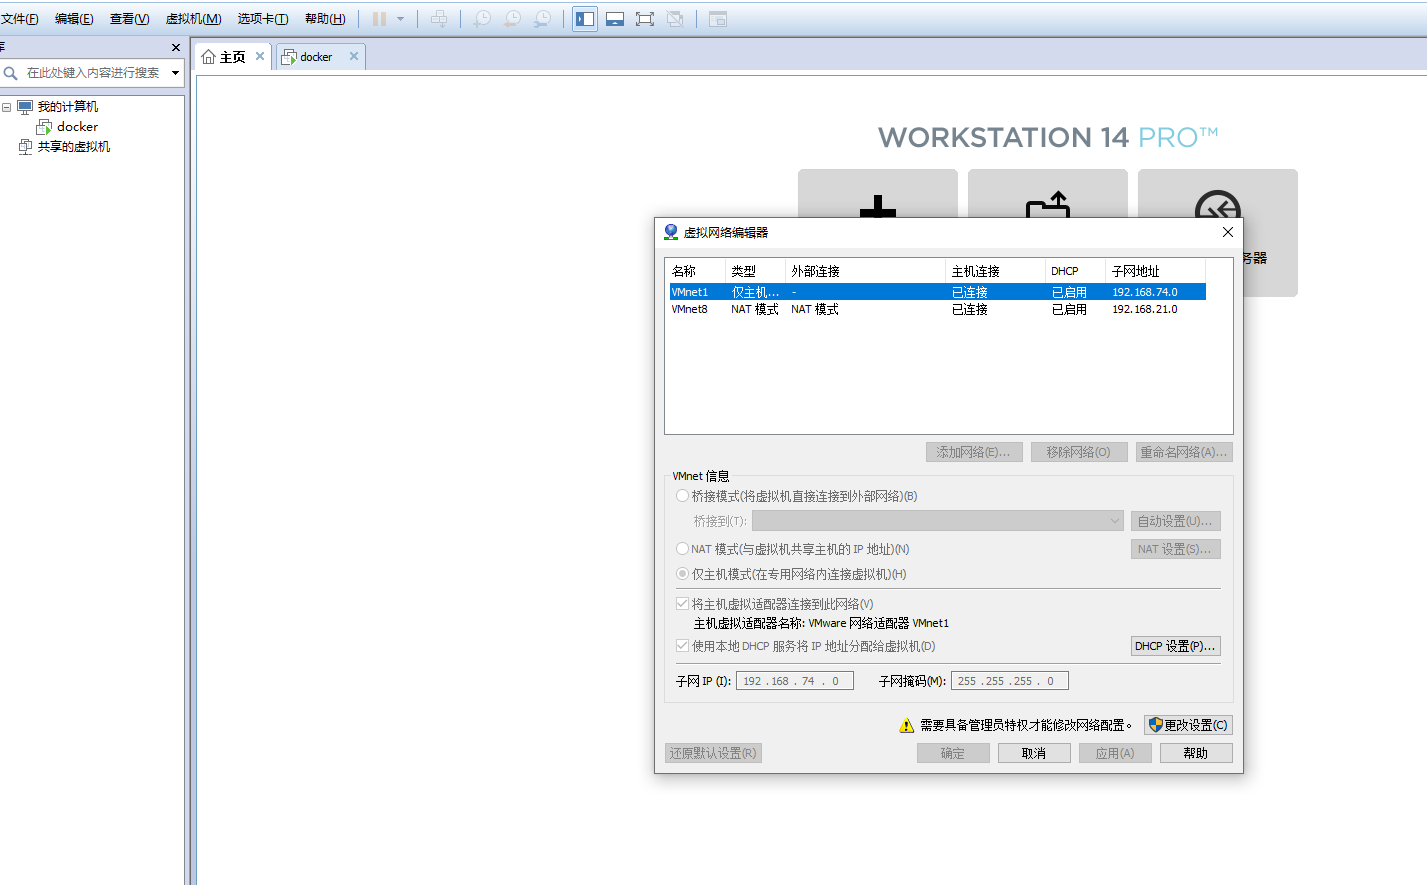The height and width of the screenshot is (885, 1427).
Task: Select the 桥接模式 radio button
Action: click(682, 496)
